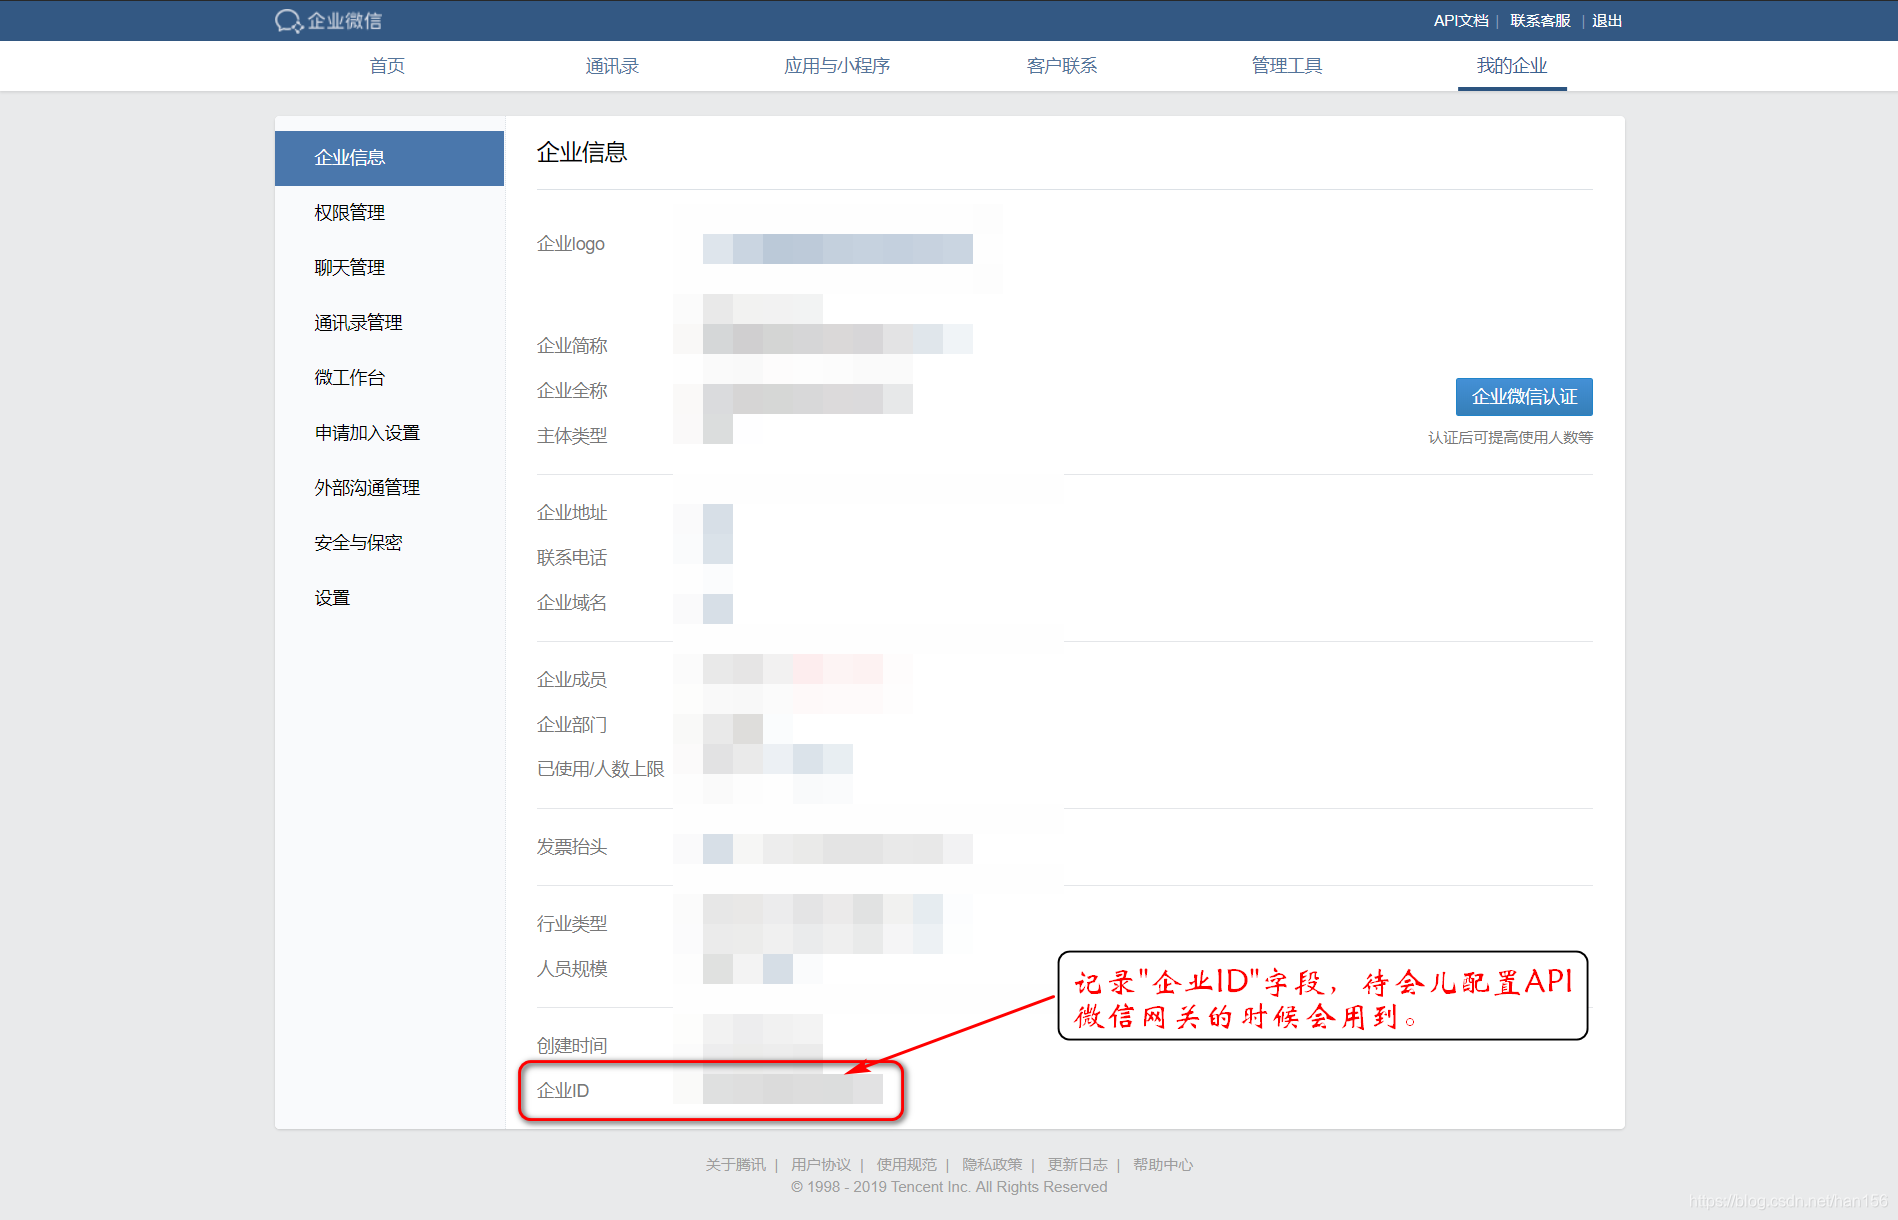Click the 企业简称 label
This screenshot has width=1898, height=1220.
coord(572,346)
